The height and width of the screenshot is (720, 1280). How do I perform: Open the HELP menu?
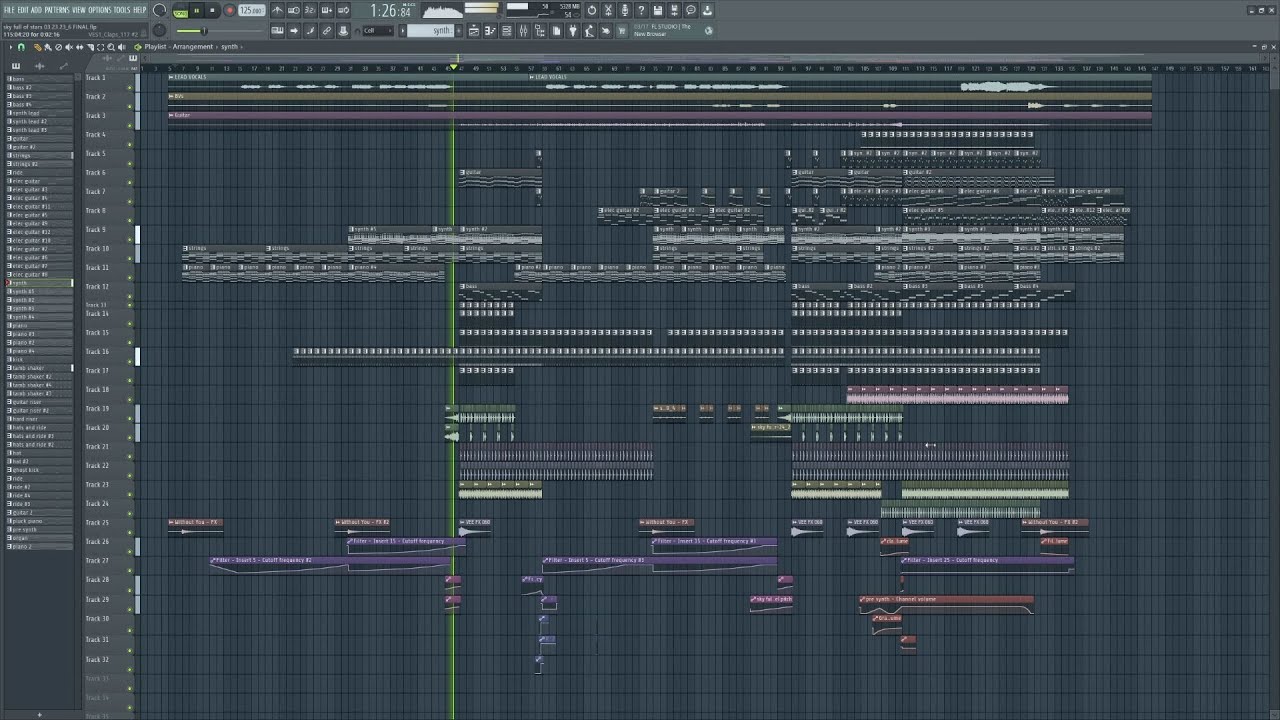tap(139, 10)
